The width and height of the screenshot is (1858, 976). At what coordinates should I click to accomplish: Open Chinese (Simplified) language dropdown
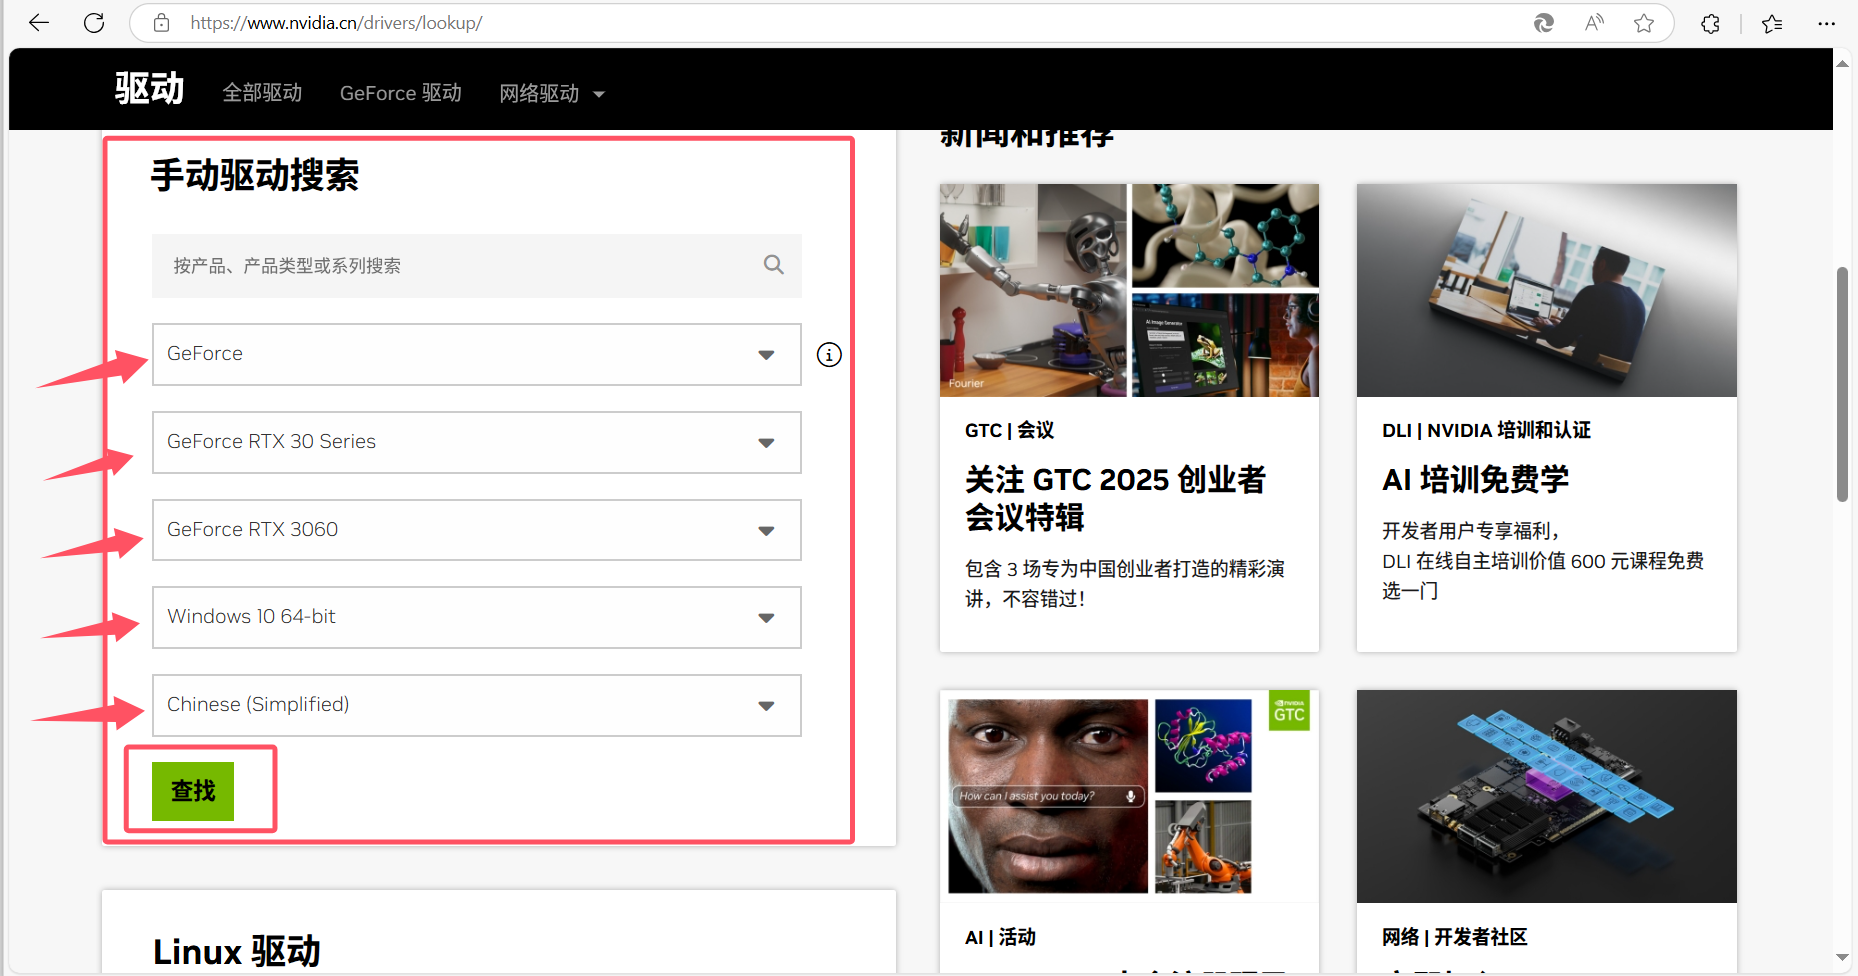[476, 705]
